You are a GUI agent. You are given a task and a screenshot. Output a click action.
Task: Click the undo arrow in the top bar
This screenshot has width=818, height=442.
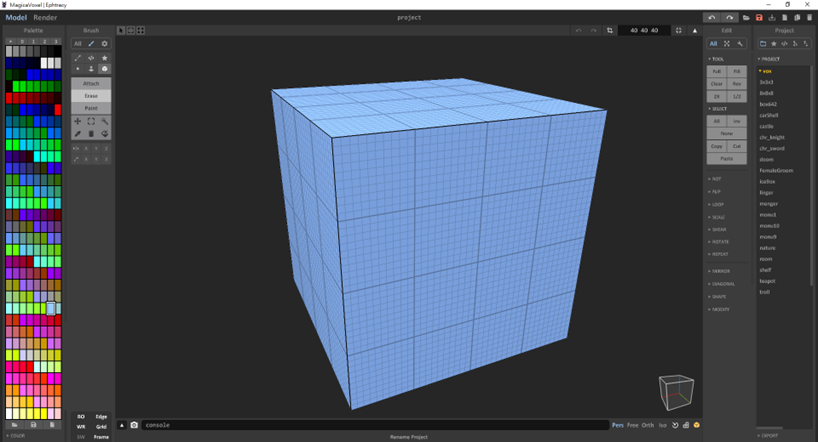pyautogui.click(x=711, y=17)
